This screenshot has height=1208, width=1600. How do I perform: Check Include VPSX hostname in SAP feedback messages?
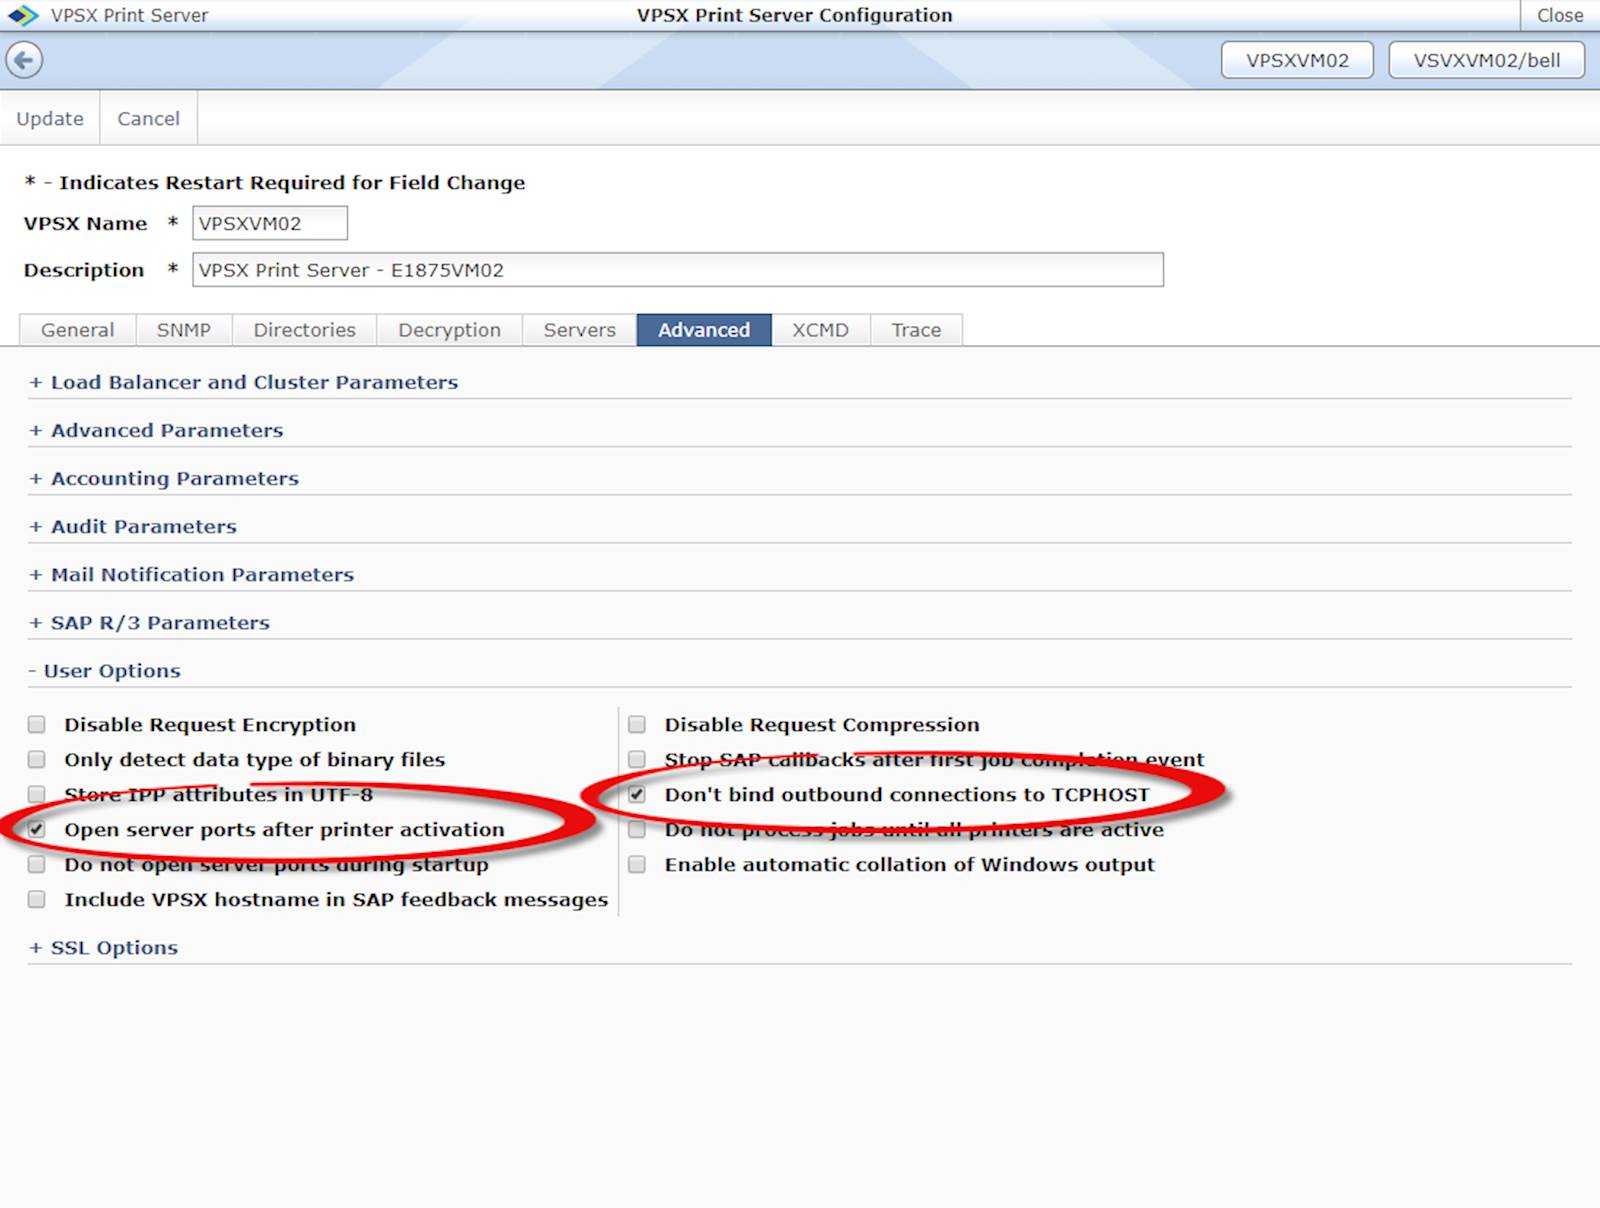(37, 899)
